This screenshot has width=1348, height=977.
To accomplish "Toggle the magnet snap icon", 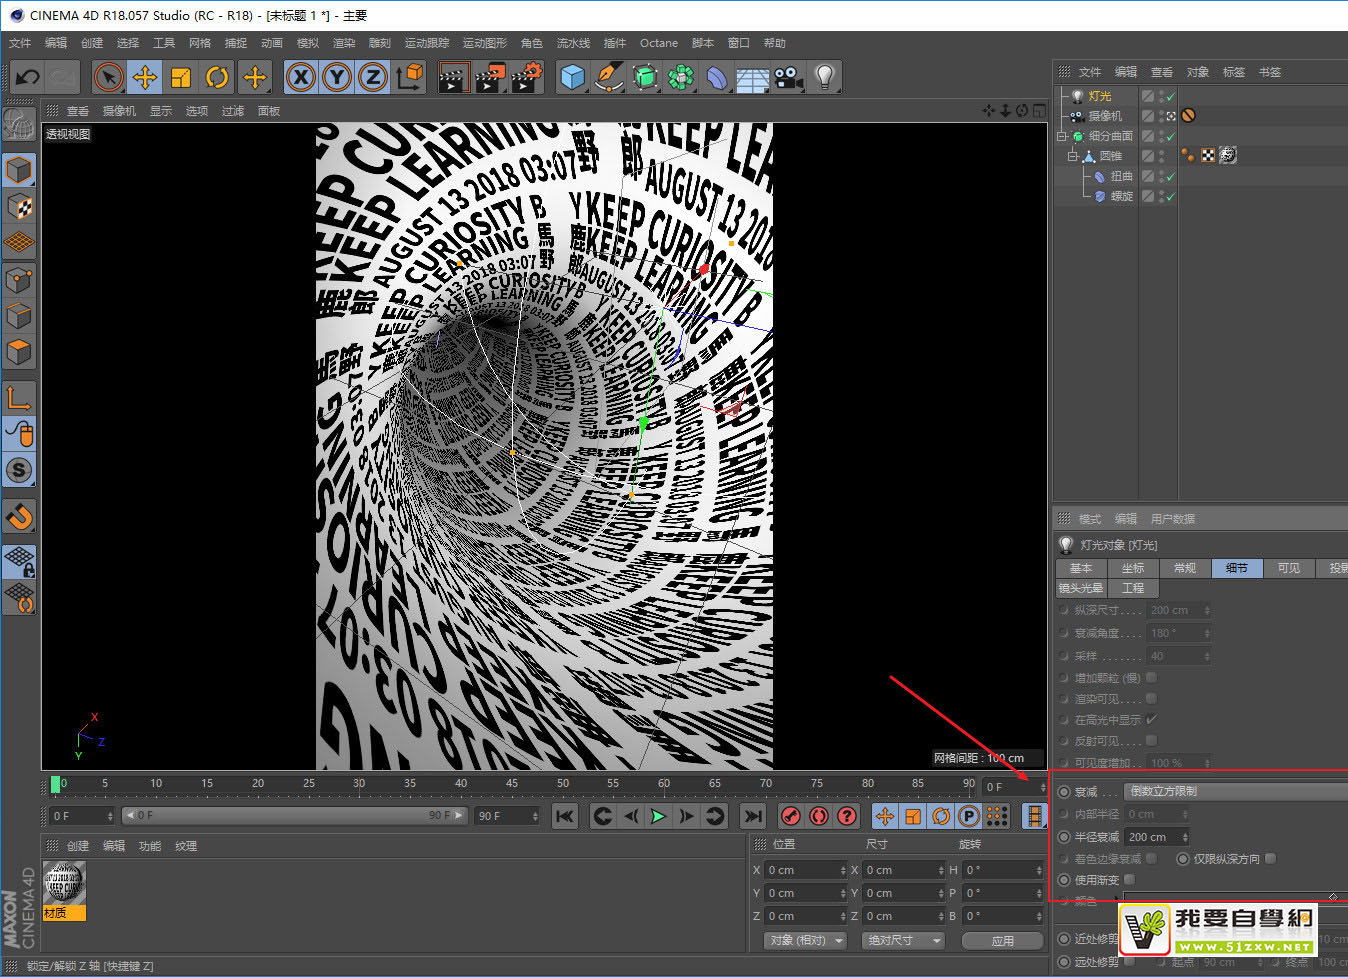I will [x=19, y=517].
